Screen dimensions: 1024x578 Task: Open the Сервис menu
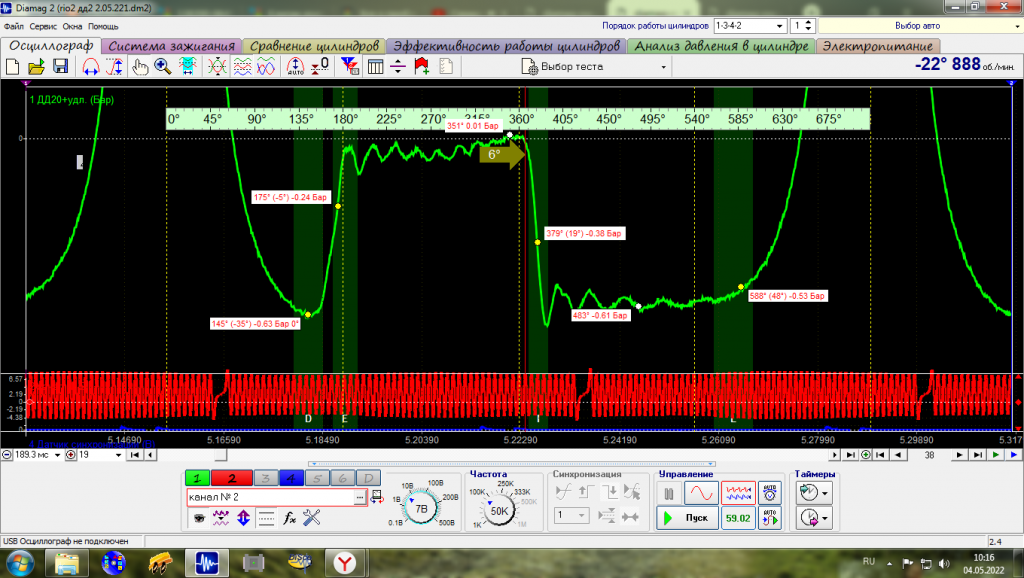point(43,26)
